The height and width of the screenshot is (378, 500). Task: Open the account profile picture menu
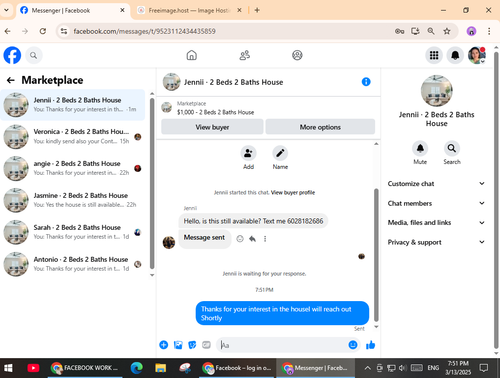click(x=476, y=55)
